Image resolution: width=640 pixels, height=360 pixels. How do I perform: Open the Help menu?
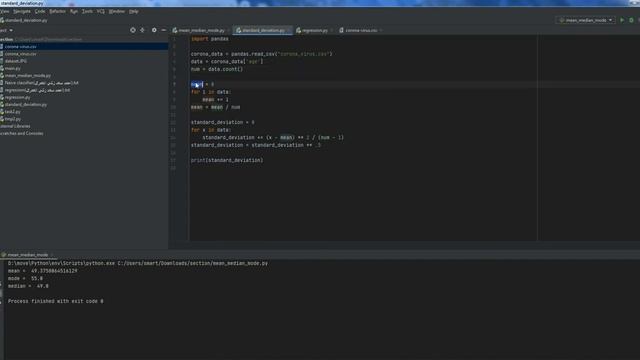pyautogui.click(x=133, y=11)
